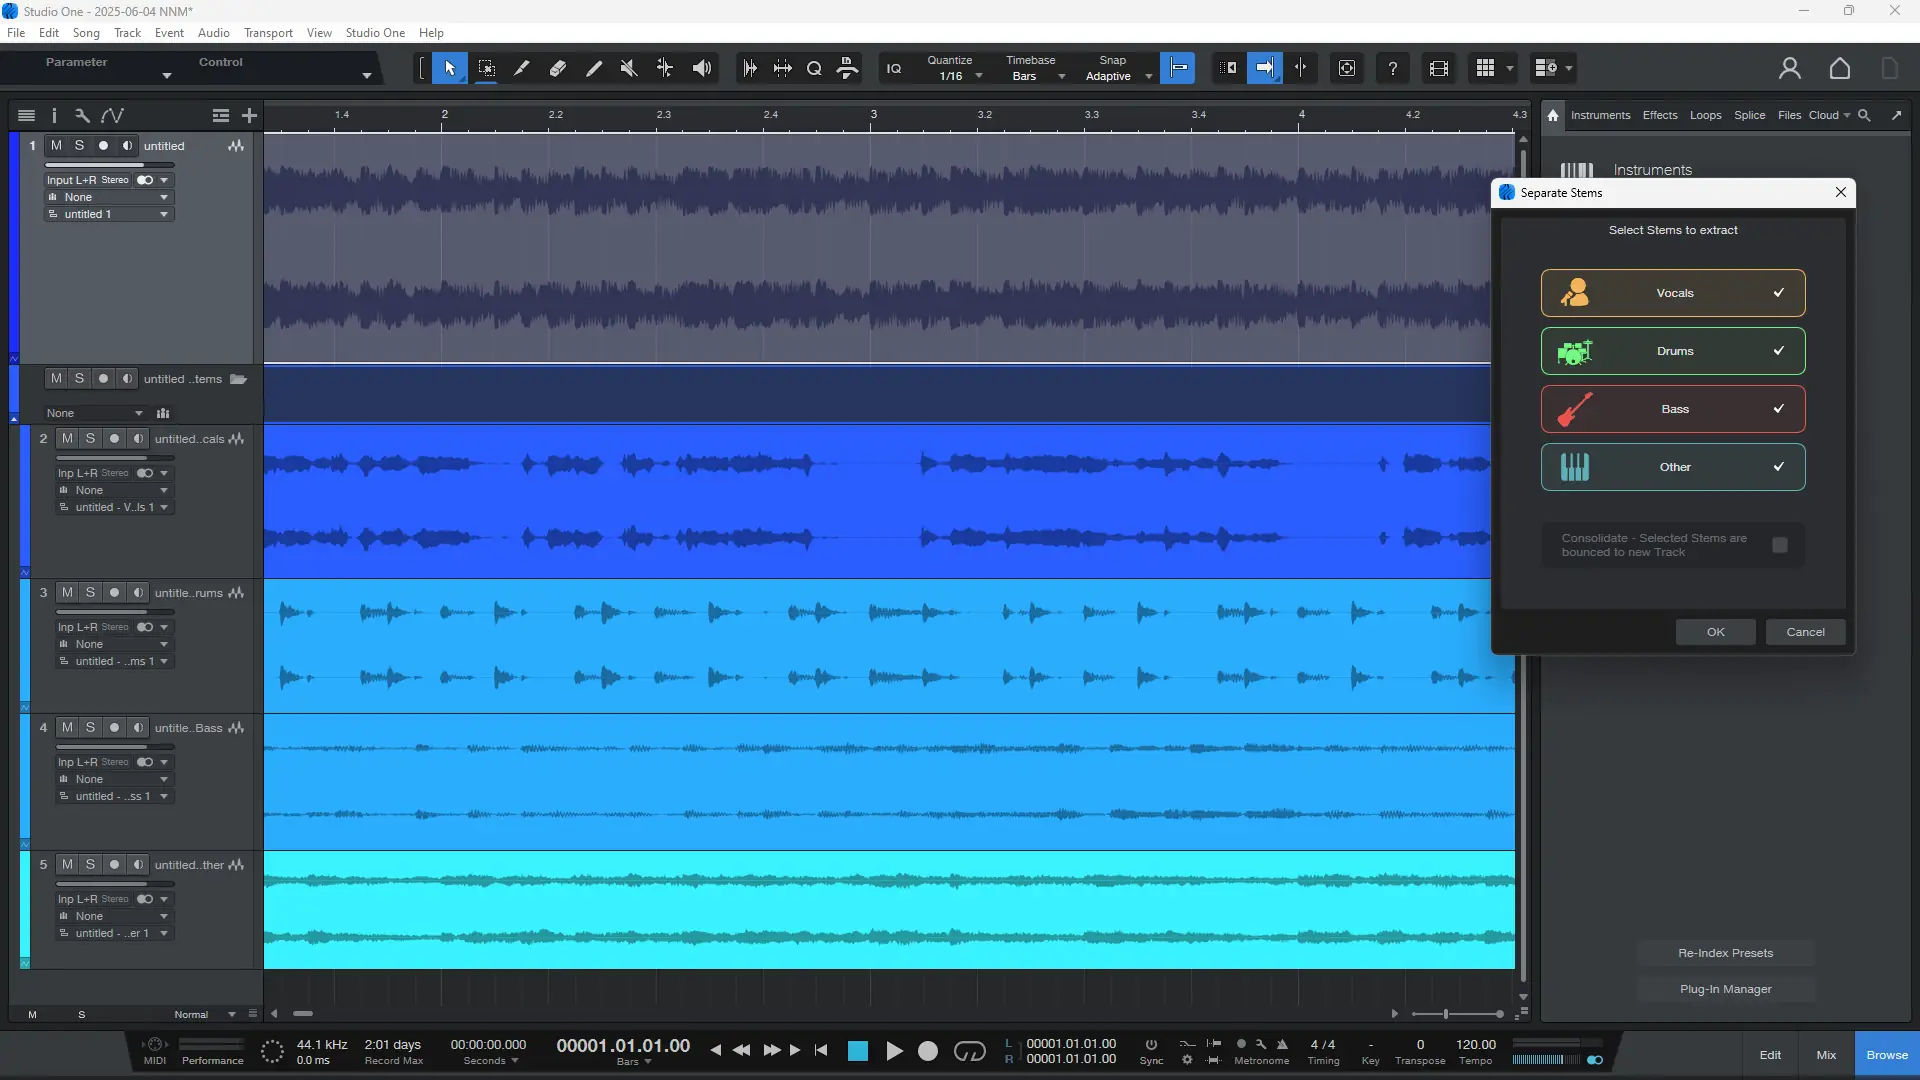The width and height of the screenshot is (1920, 1080).
Task: Open the Transport menu
Action: [x=268, y=33]
